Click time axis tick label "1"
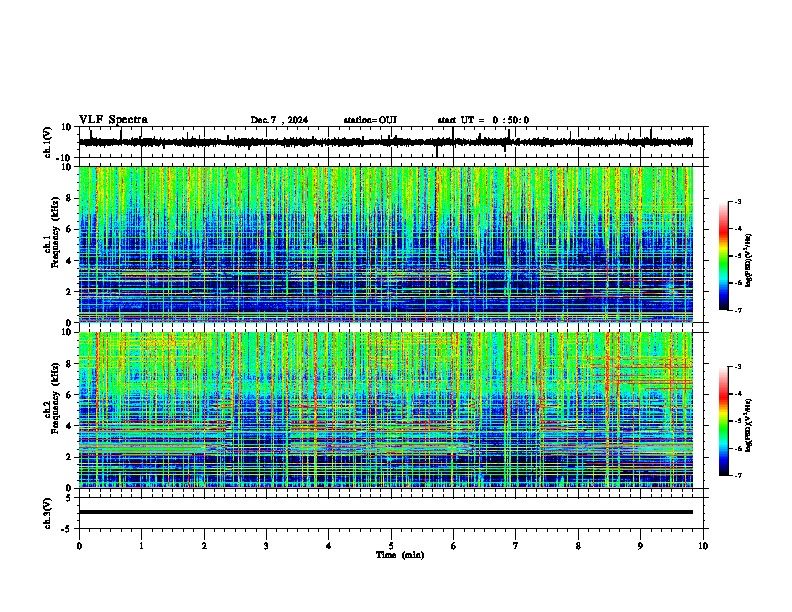792x612 pixels. click(x=141, y=546)
